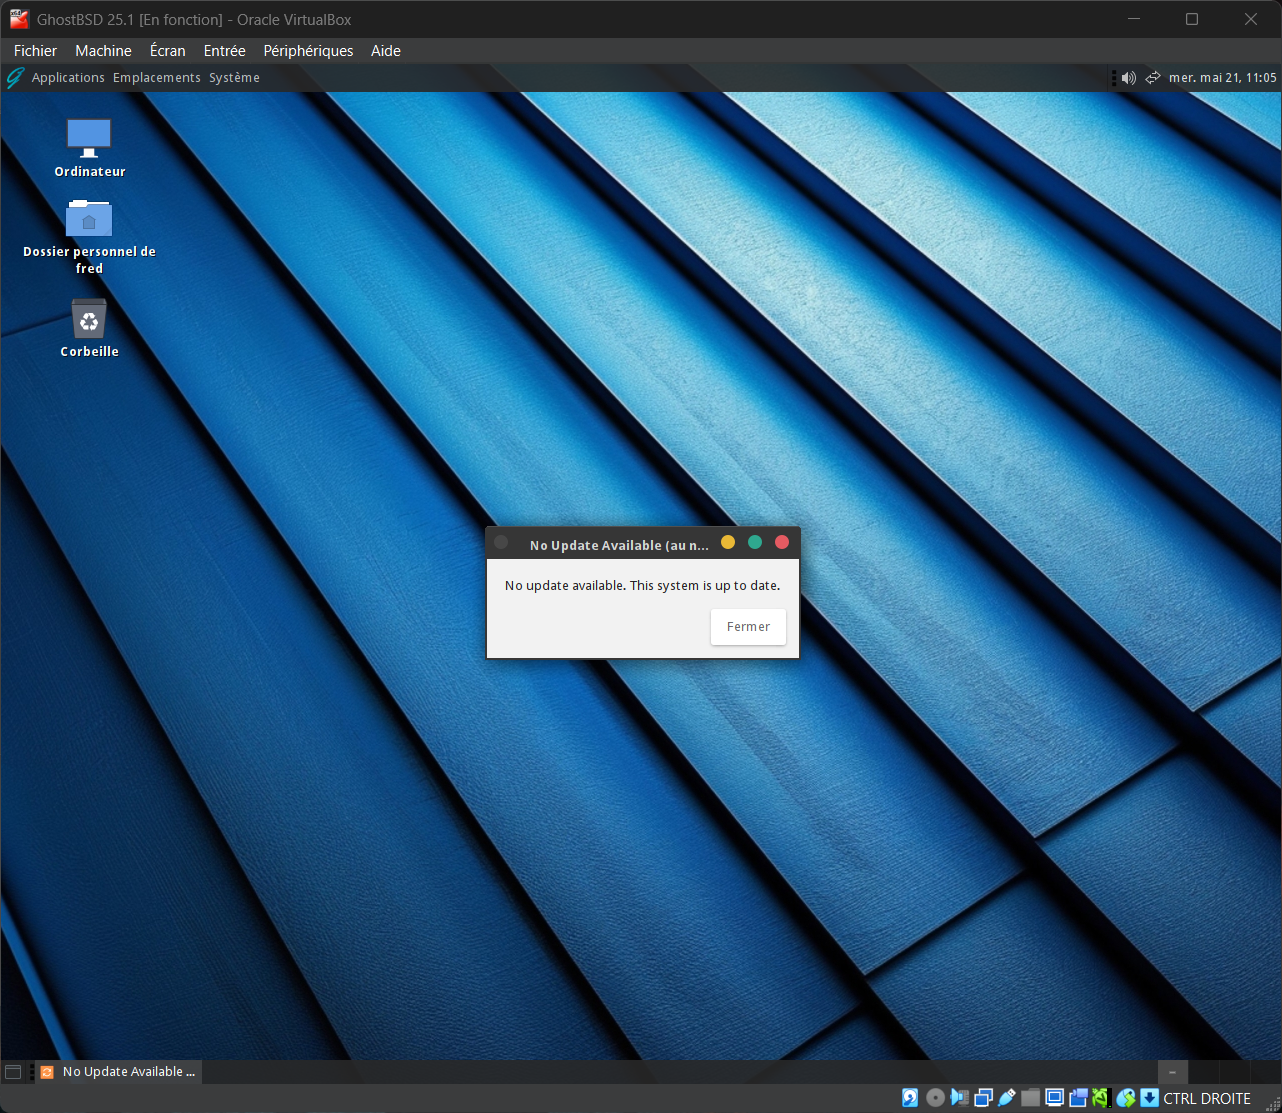The height and width of the screenshot is (1113, 1282).
Task: Click the green CPU virtualization icon in the status bar
Action: tap(1101, 1098)
